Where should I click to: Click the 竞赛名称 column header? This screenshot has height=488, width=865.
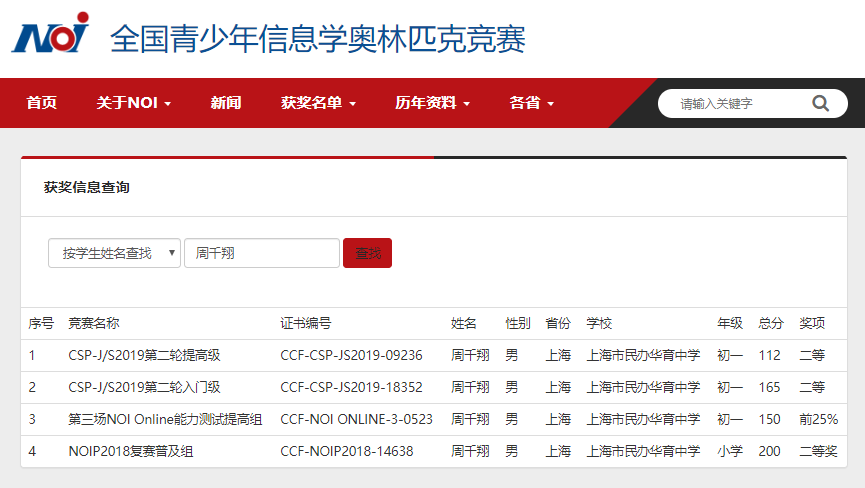(94, 323)
